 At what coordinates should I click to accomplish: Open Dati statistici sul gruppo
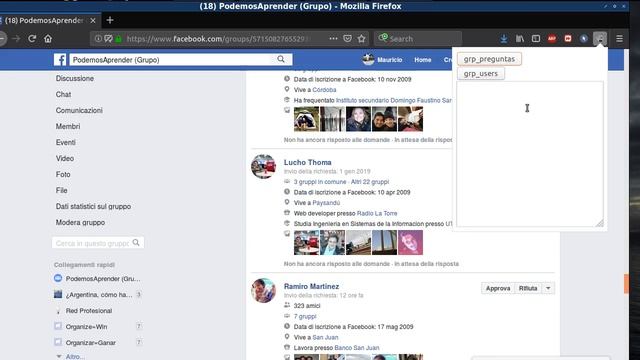pos(93,207)
